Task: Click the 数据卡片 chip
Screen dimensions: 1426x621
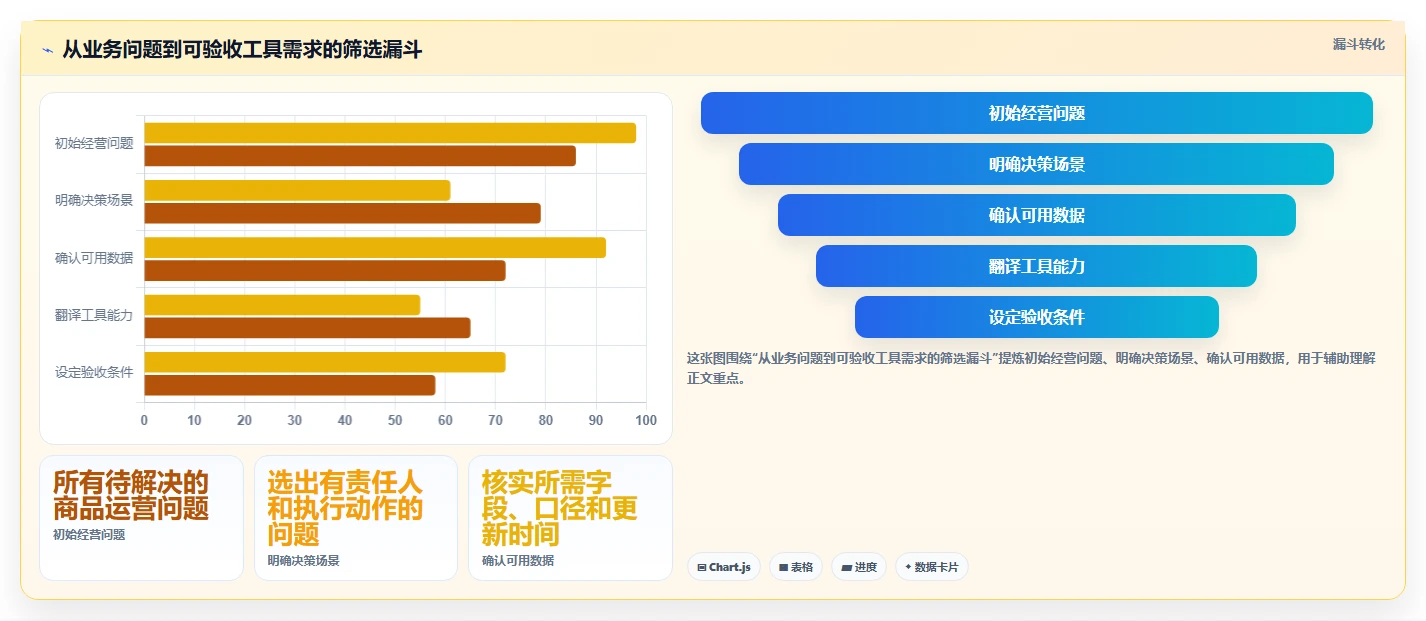Action: click(931, 567)
